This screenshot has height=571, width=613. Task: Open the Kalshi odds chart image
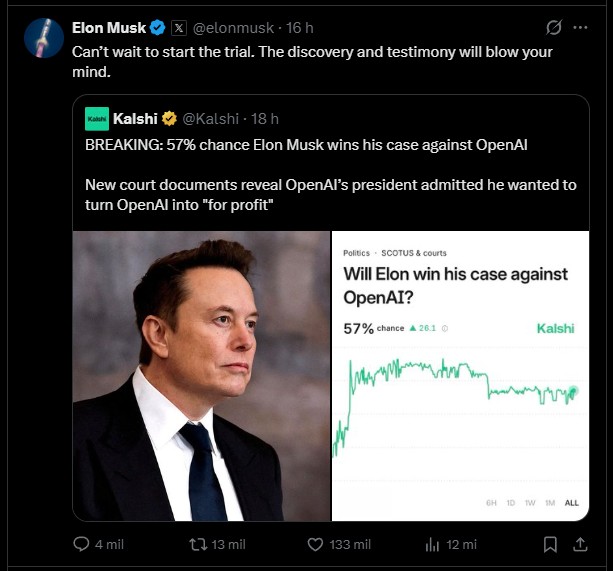(460, 376)
